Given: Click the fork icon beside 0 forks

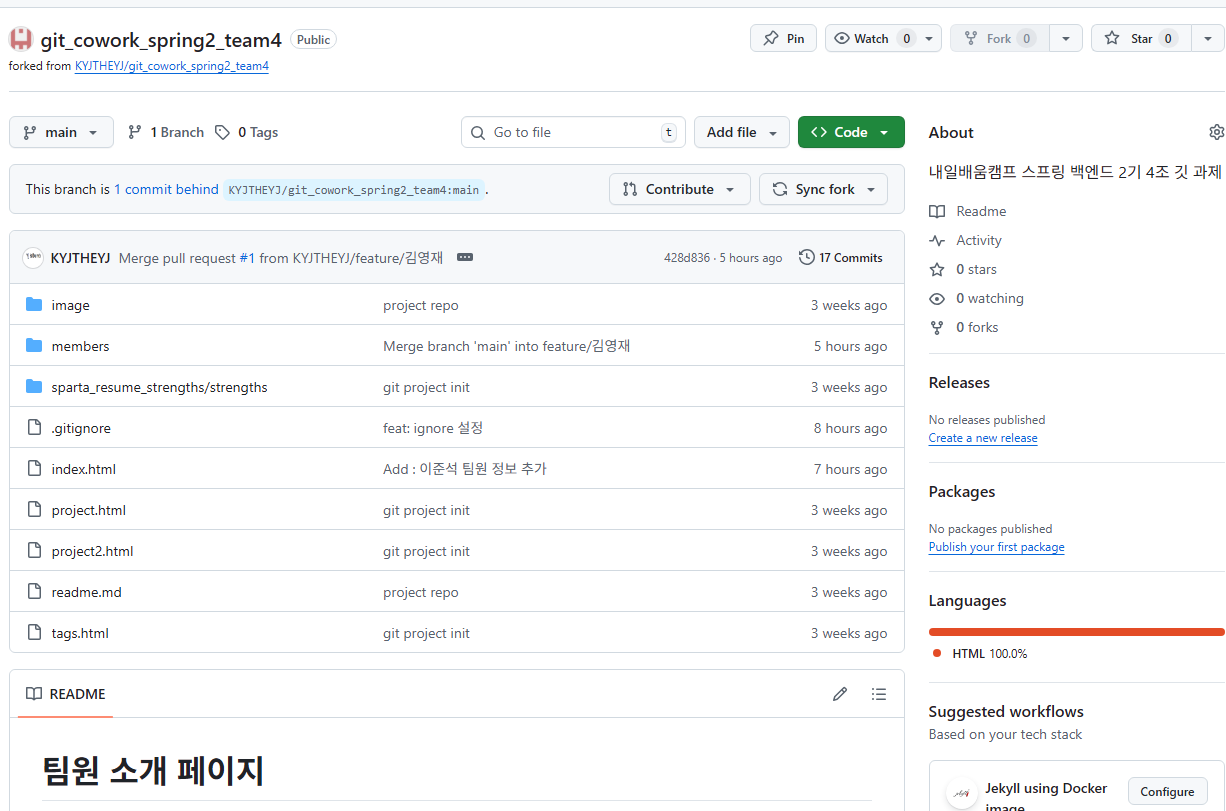Looking at the screenshot, I should tap(937, 327).
